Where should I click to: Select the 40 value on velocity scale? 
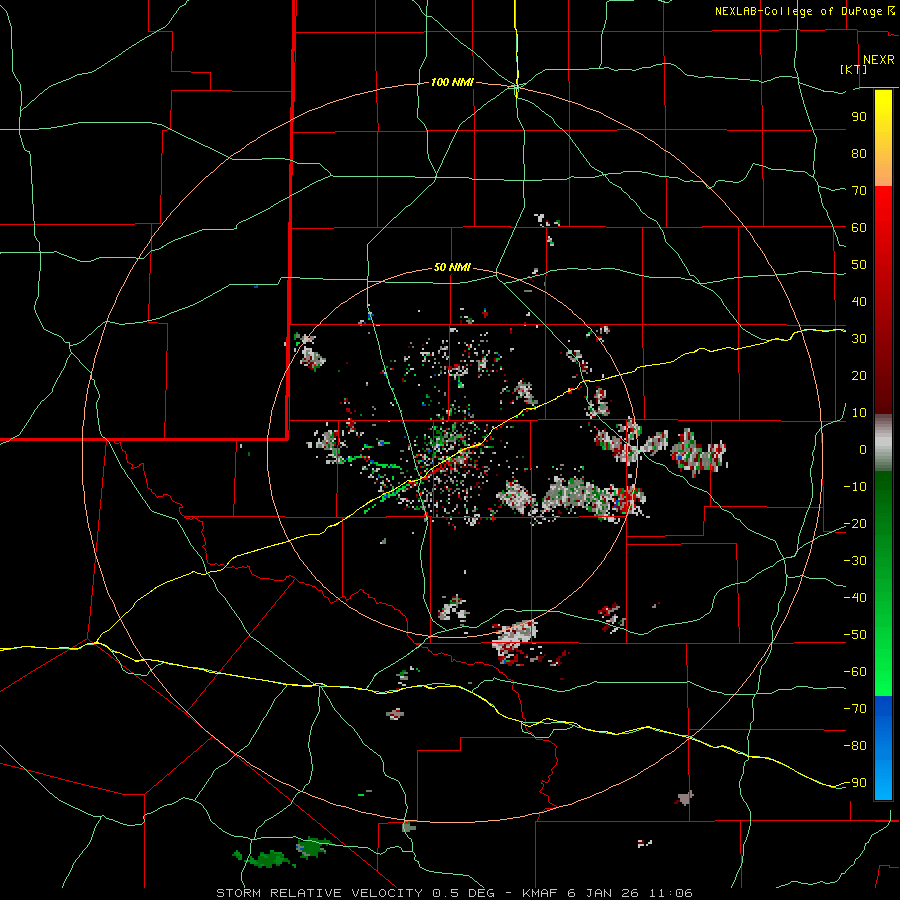(859, 301)
